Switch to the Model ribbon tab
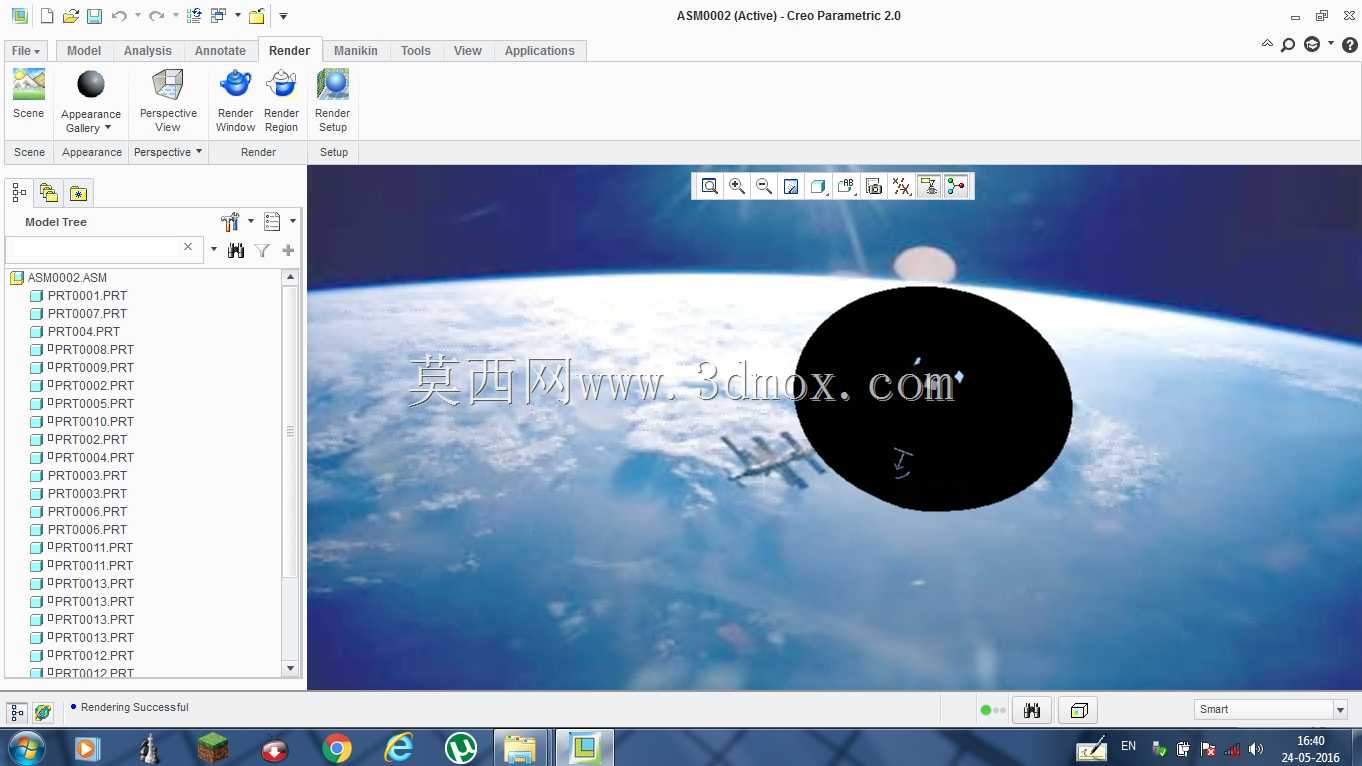The image size is (1362, 766). [84, 51]
